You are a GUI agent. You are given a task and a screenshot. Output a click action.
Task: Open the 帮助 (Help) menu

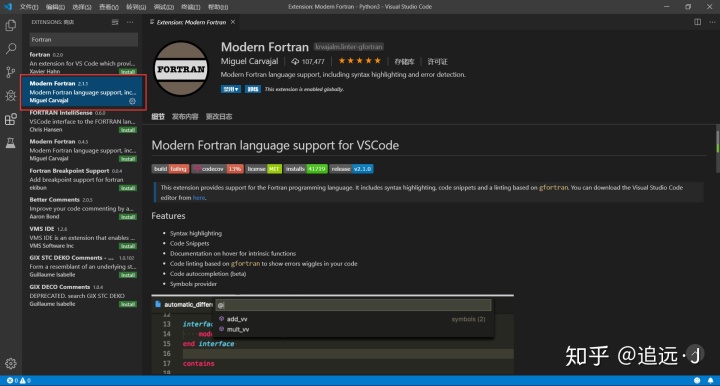218,7
